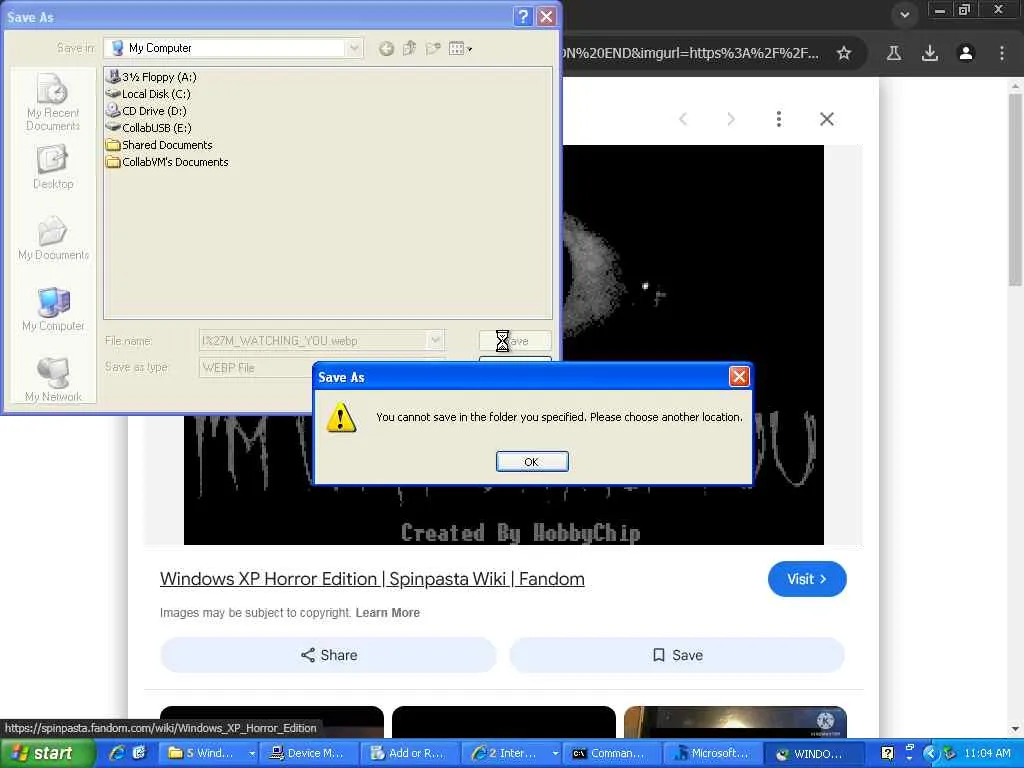The image size is (1024, 768).
Task: Switch to WINDO... Chrome taskbar button
Action: tap(812, 753)
